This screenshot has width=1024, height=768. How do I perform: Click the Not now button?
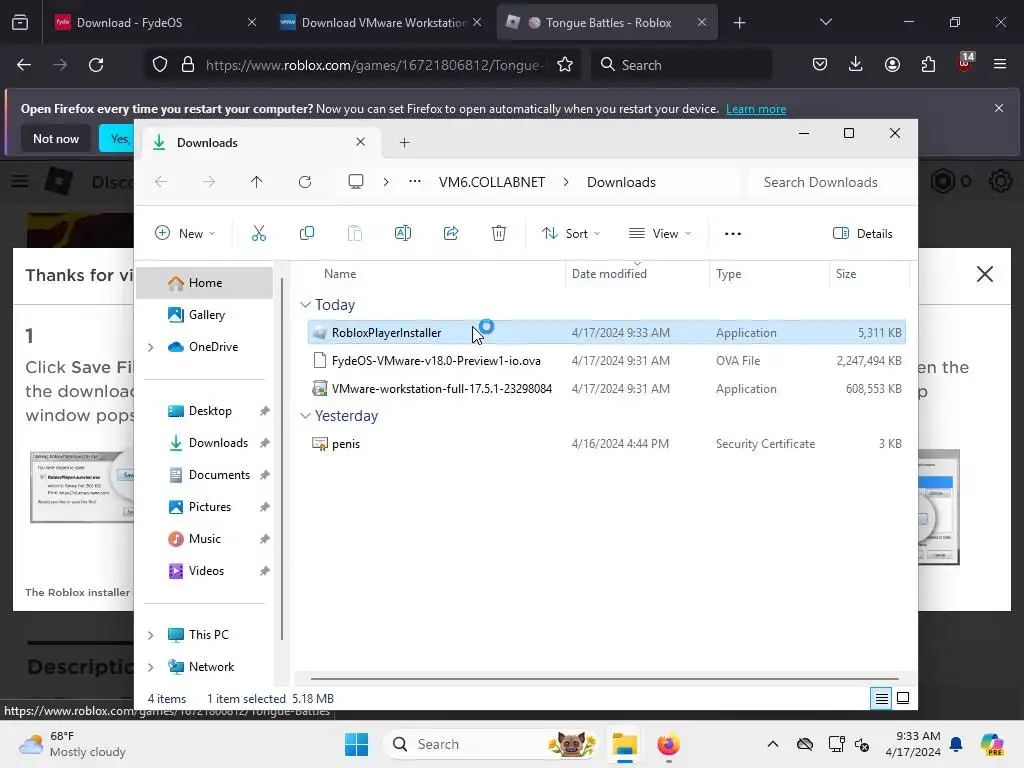tap(56, 138)
